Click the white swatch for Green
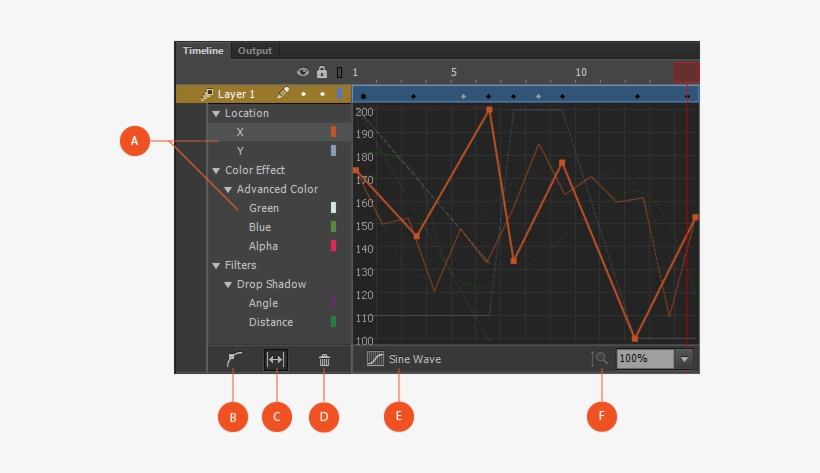Screen dimensions: 820x473 click(333, 208)
